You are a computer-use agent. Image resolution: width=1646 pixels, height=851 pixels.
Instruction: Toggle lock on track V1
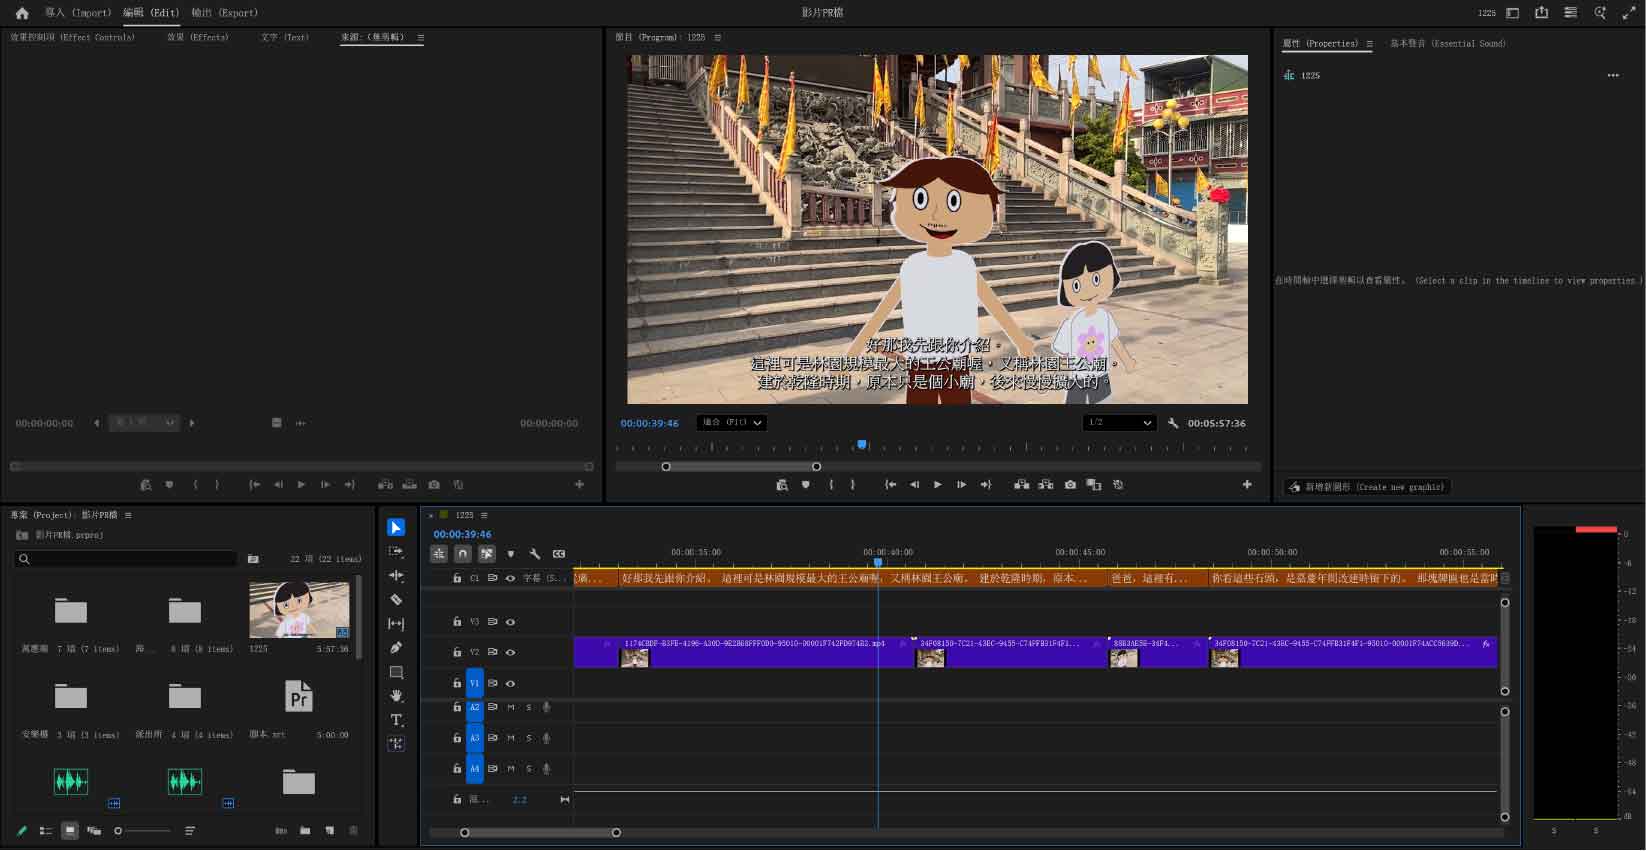(x=457, y=683)
